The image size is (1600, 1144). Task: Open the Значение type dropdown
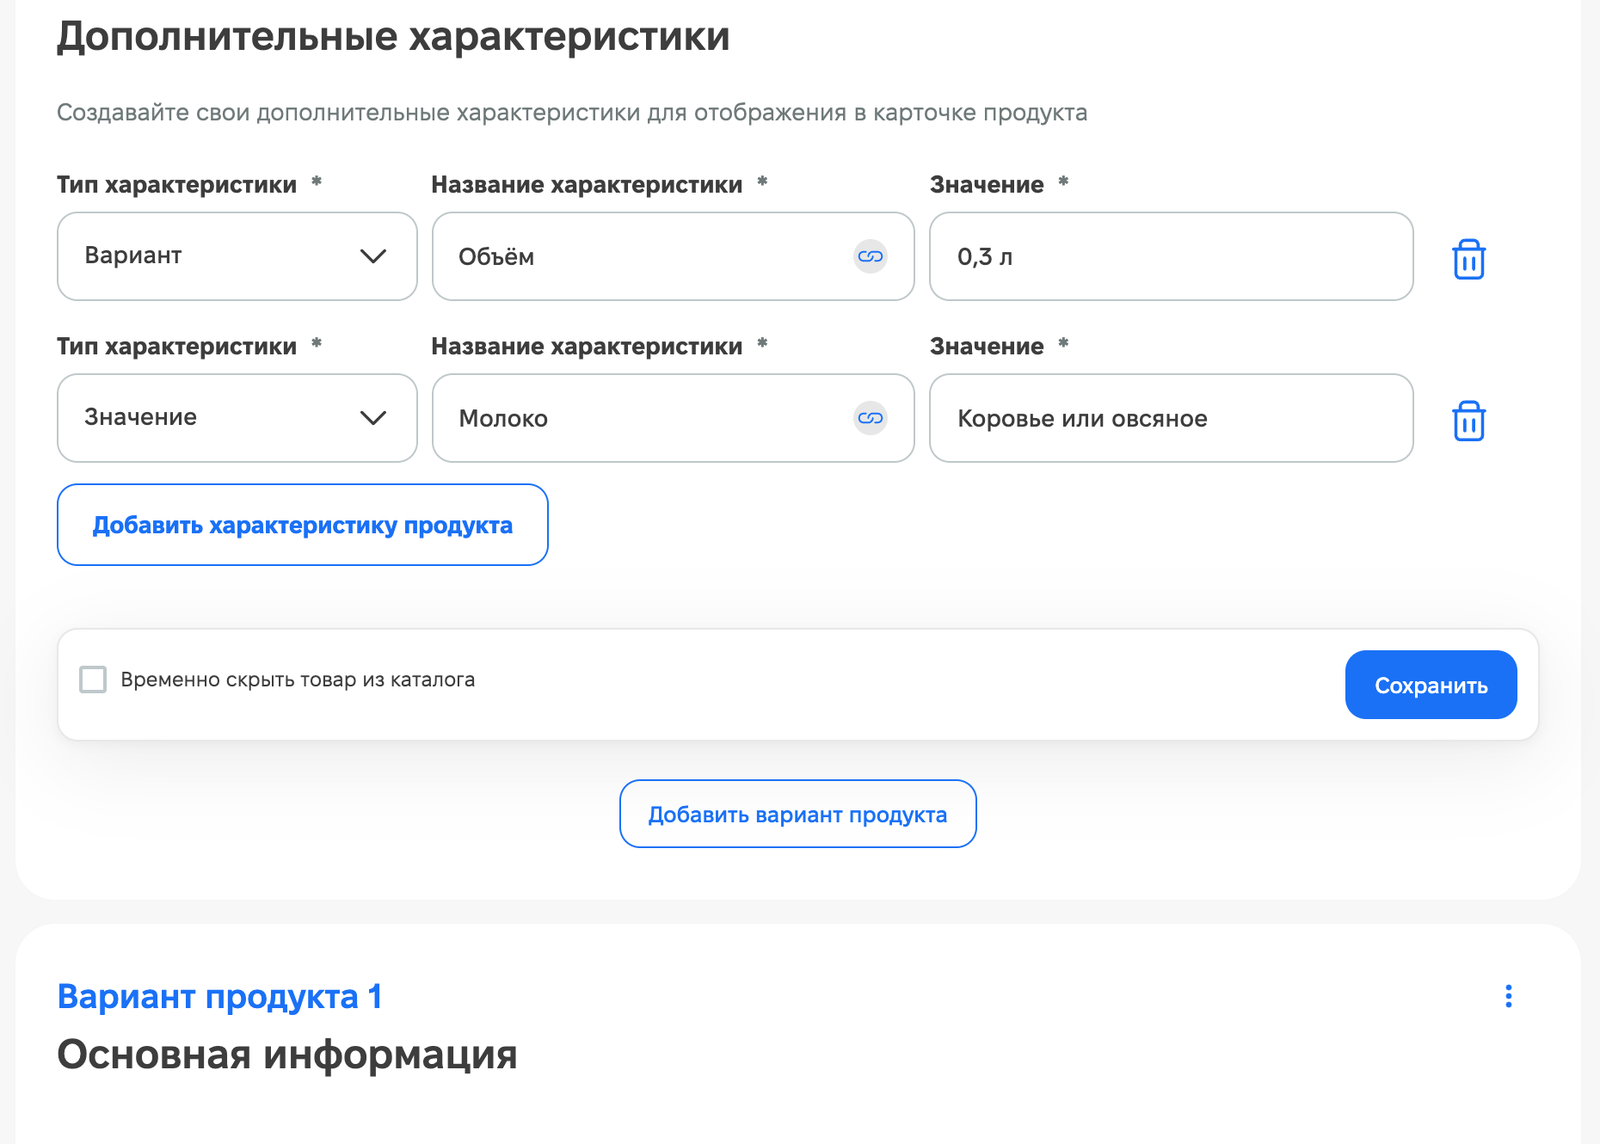[x=237, y=418]
